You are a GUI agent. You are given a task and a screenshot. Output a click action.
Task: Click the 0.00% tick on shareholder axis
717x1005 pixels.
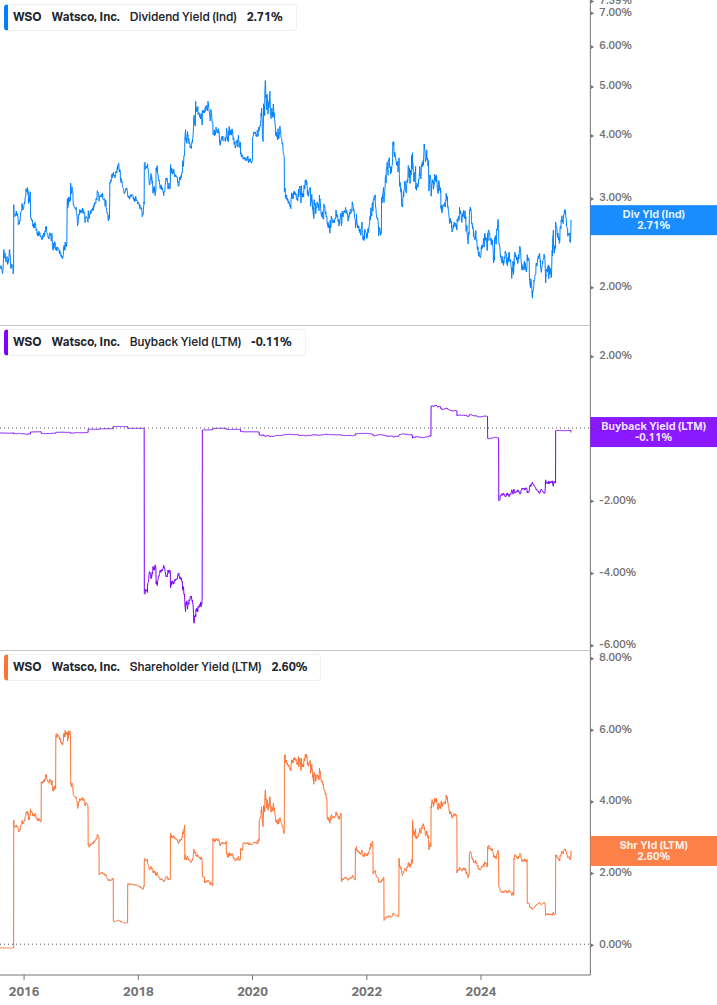(615, 944)
